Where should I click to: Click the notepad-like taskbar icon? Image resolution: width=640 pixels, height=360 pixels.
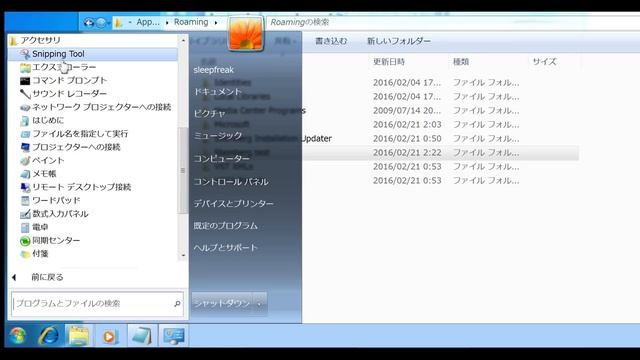(141, 336)
